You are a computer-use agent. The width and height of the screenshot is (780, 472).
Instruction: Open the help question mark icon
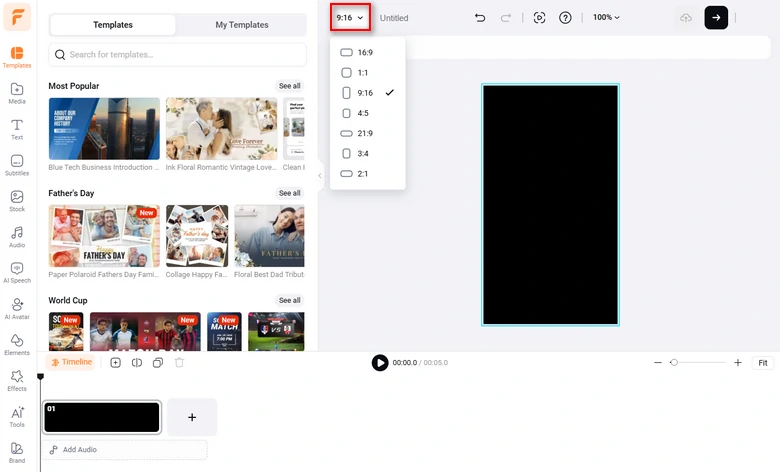pos(565,18)
